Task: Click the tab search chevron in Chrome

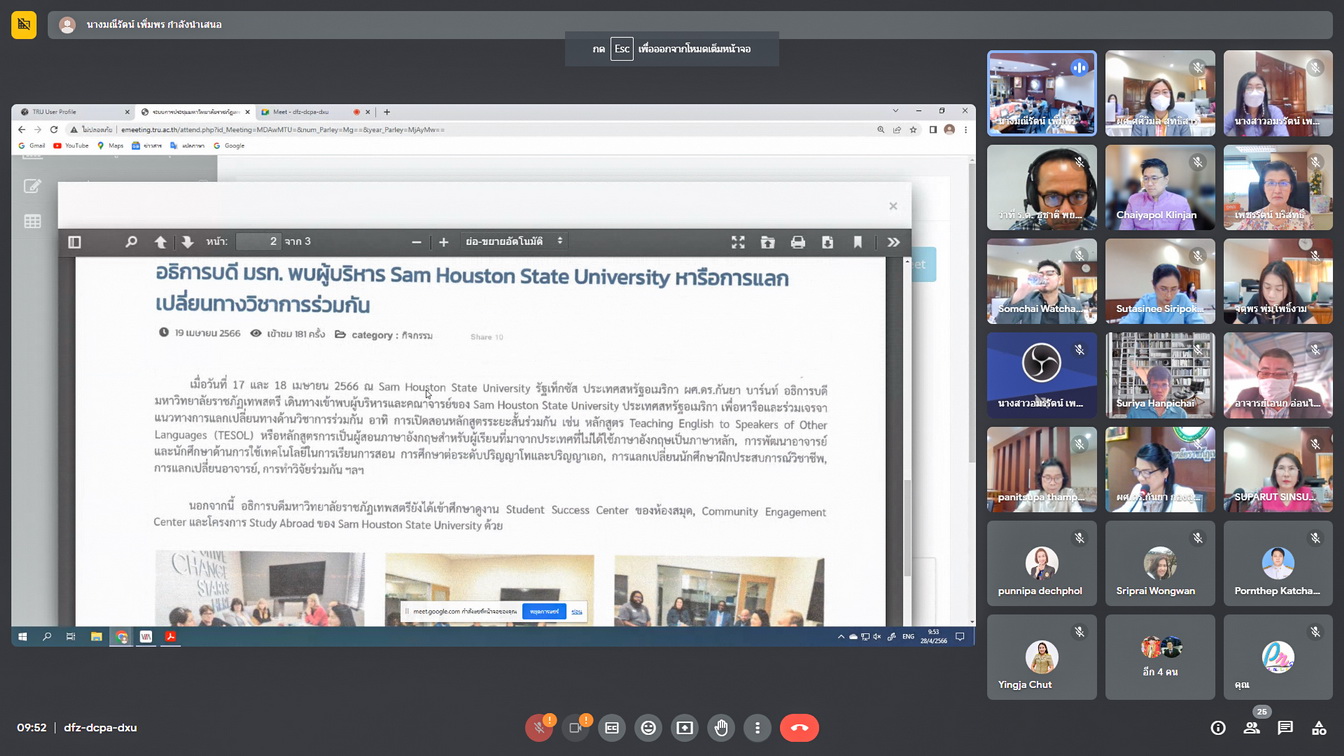Action: (895, 111)
